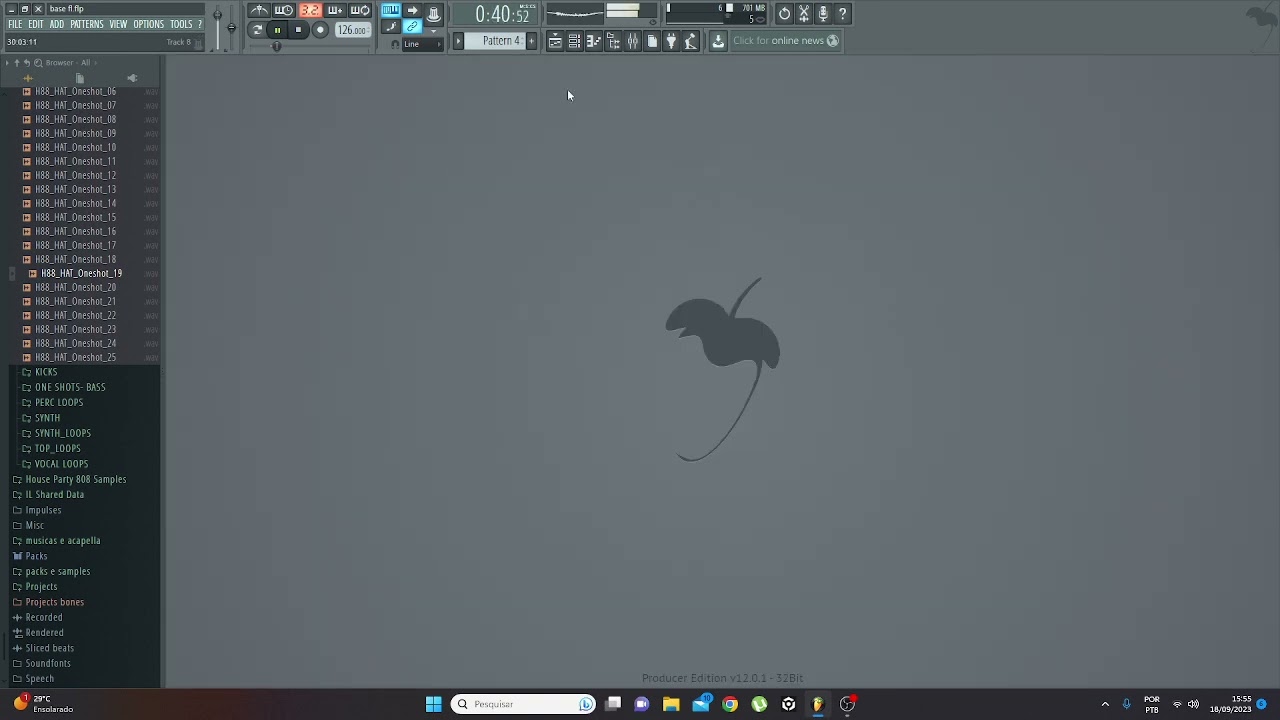Stop playback with the stop button
This screenshot has height=720, width=1280.
(x=298, y=30)
